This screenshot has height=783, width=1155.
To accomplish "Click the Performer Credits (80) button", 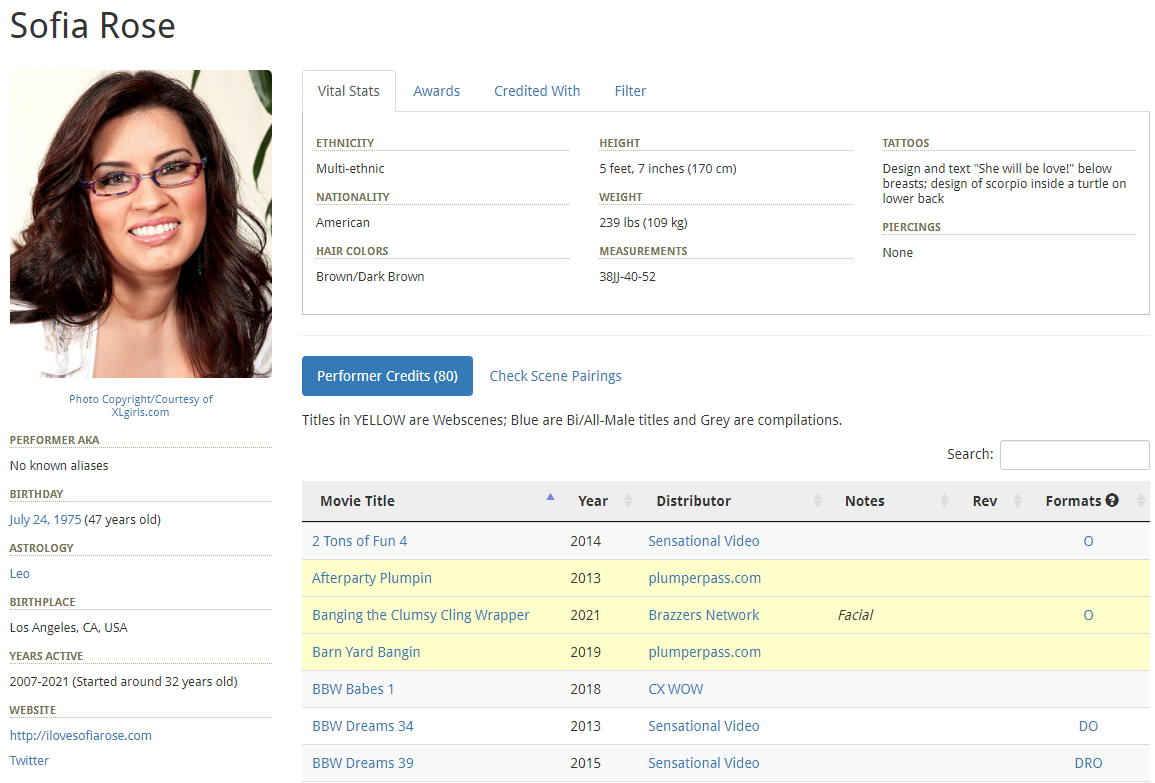I will point(387,376).
